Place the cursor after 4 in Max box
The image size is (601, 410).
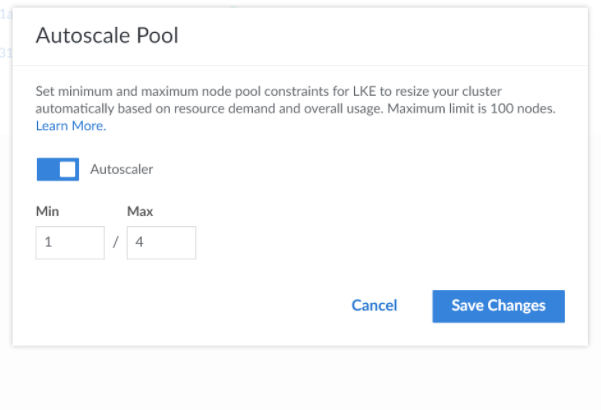tap(145, 243)
